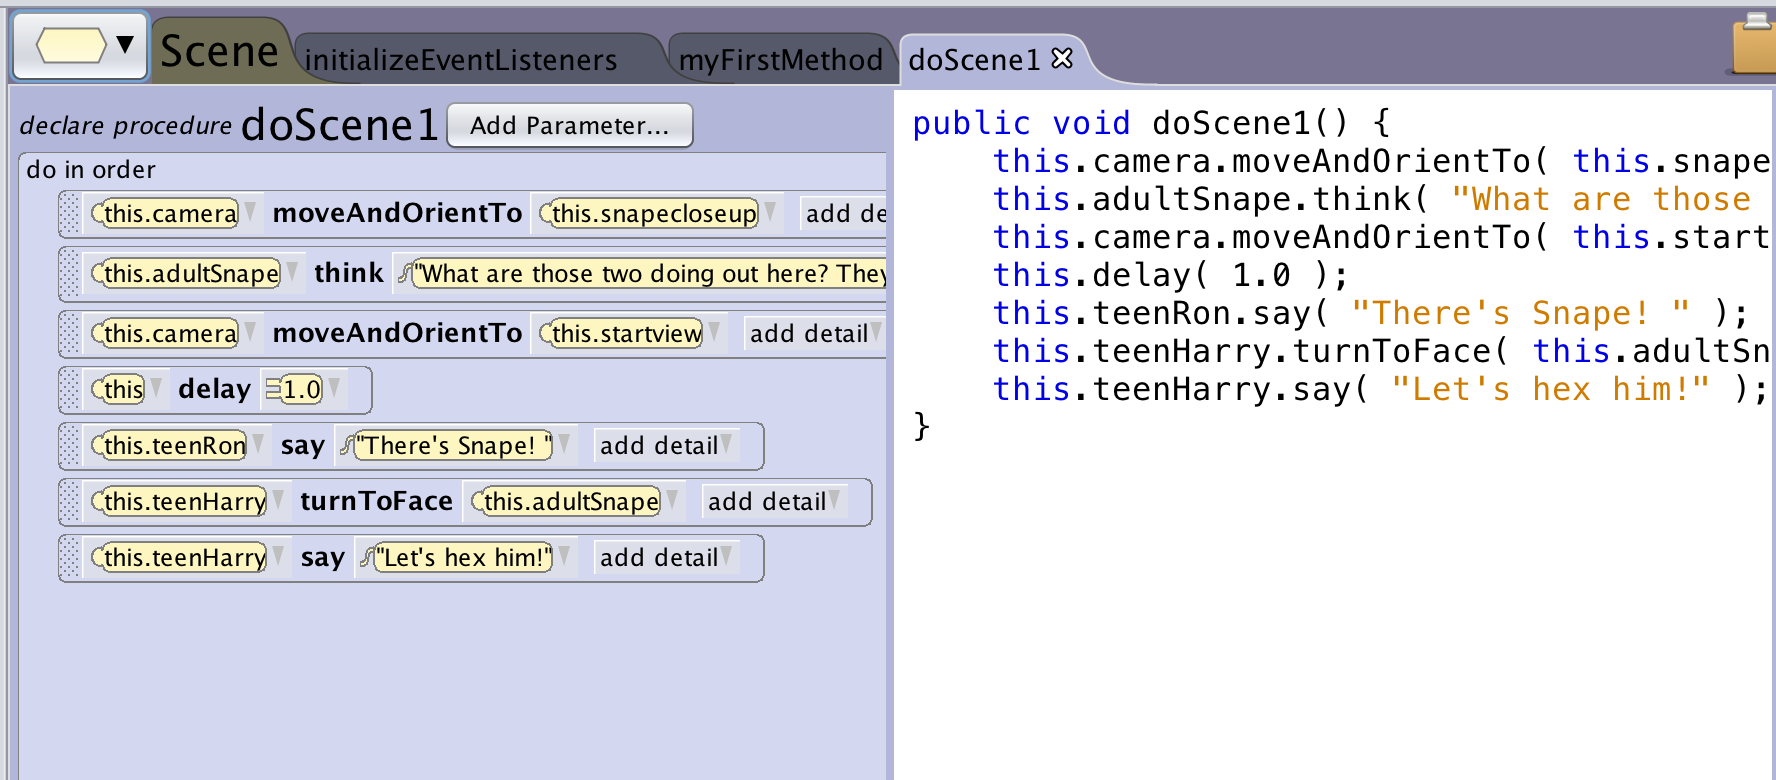Screen dimensions: 1776x780
Task: Open the delay 1.0 value dropdown
Action: (334, 389)
